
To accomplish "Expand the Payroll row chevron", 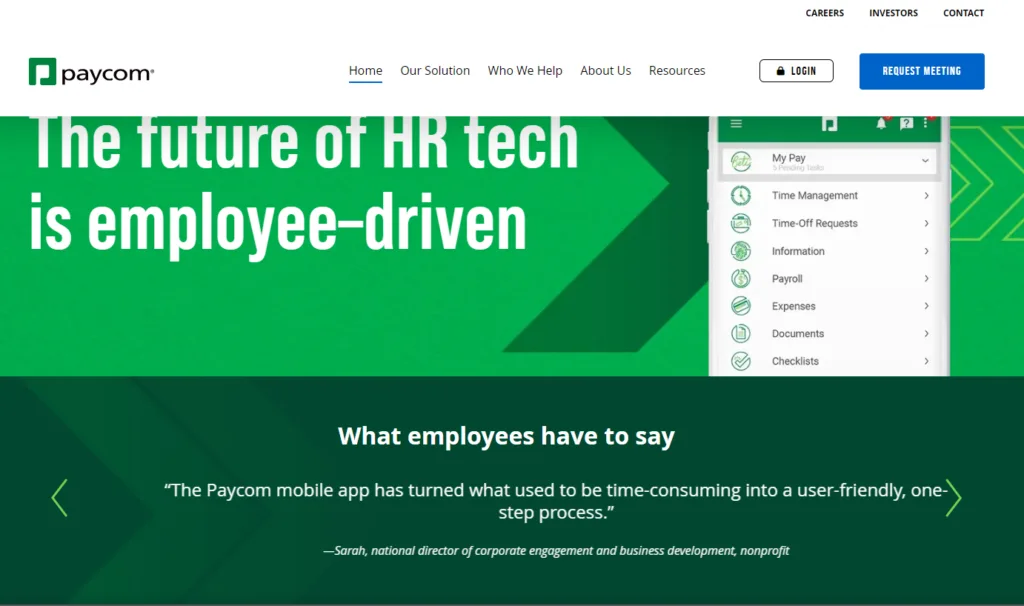I will click(928, 278).
